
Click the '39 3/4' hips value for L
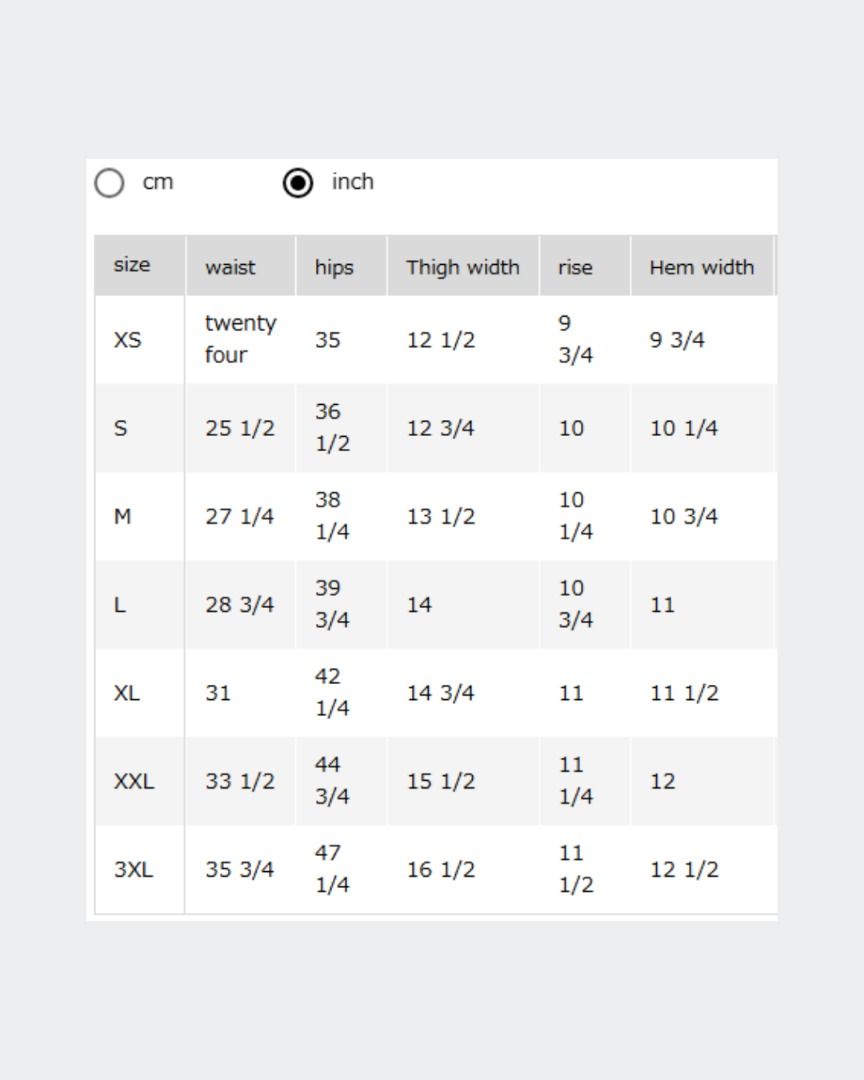point(333,603)
